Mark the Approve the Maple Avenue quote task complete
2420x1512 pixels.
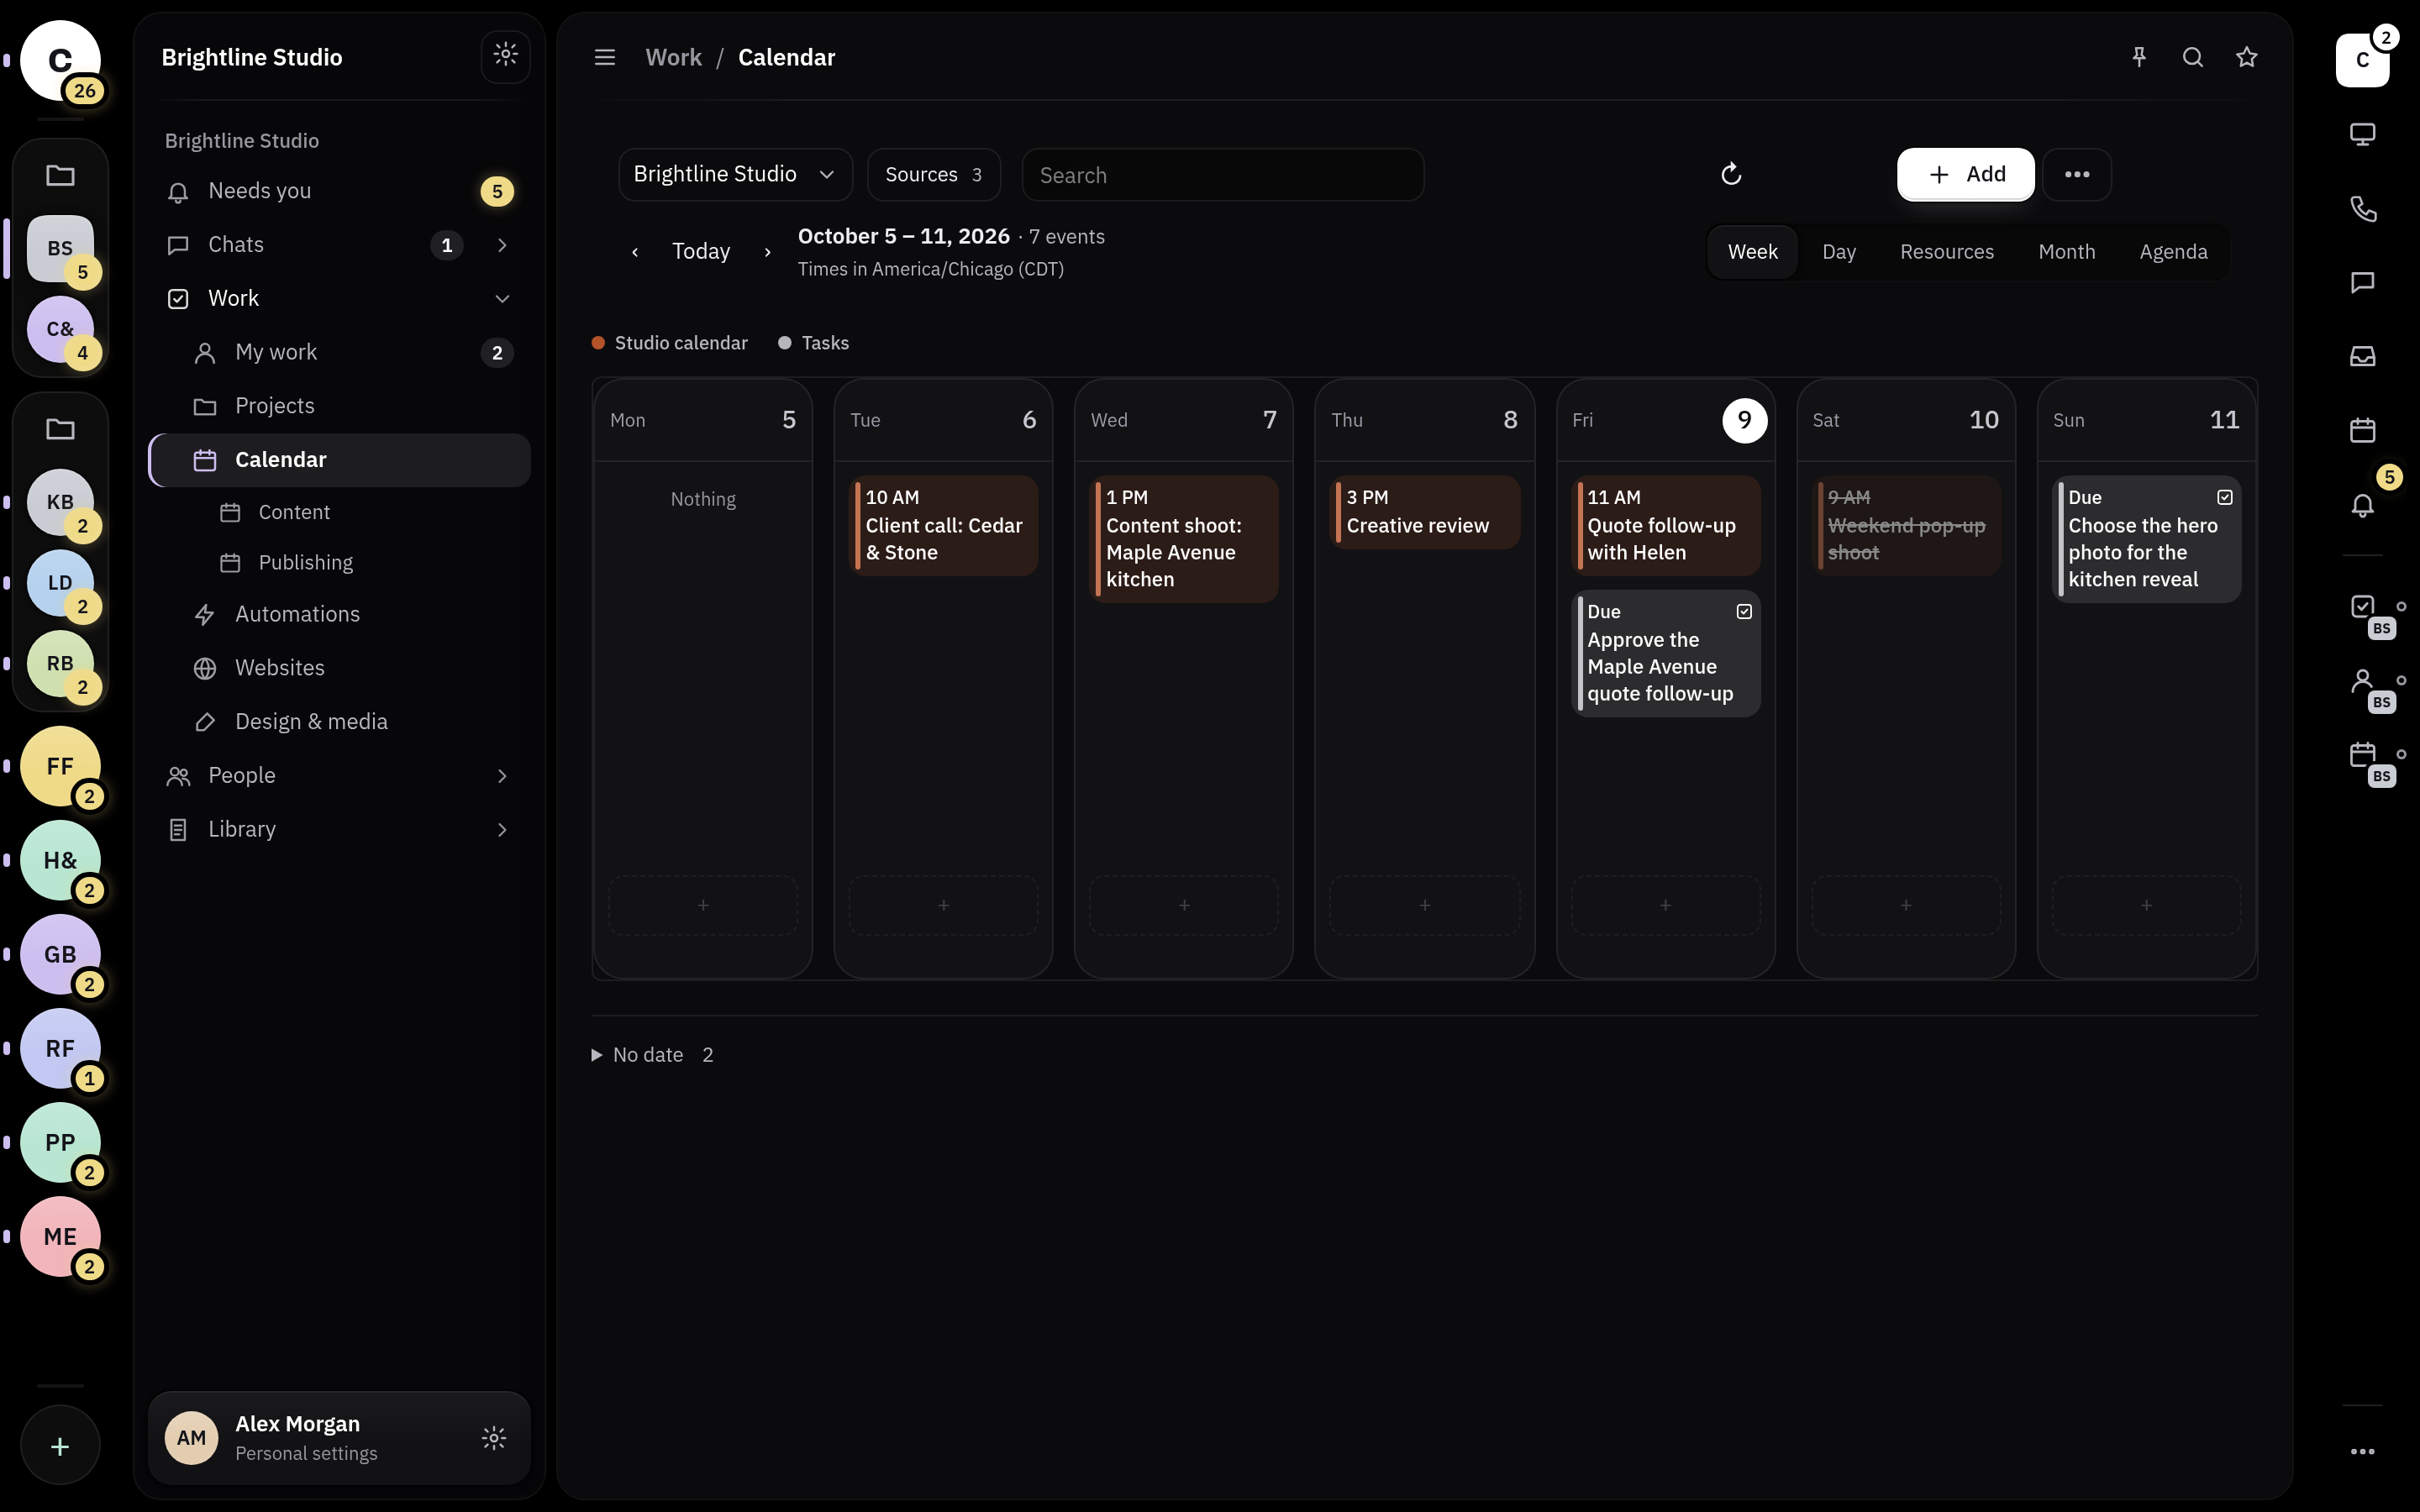tap(1744, 611)
